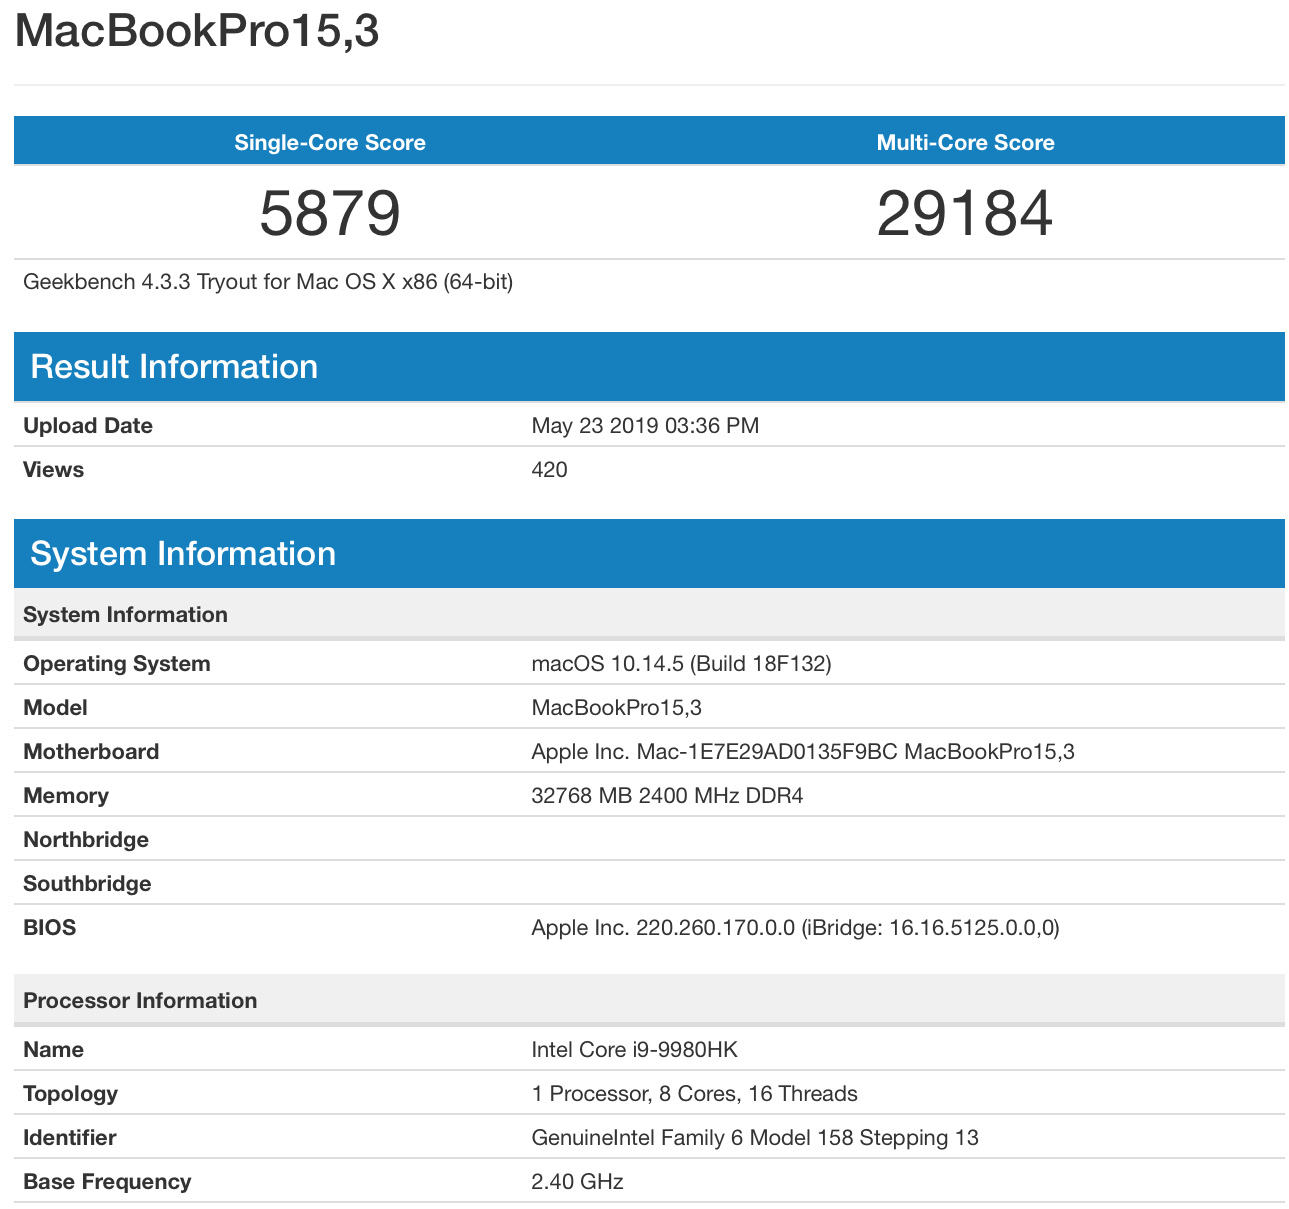Select the macOS 10.14.5 build value
The image size is (1289, 1209).
(681, 664)
